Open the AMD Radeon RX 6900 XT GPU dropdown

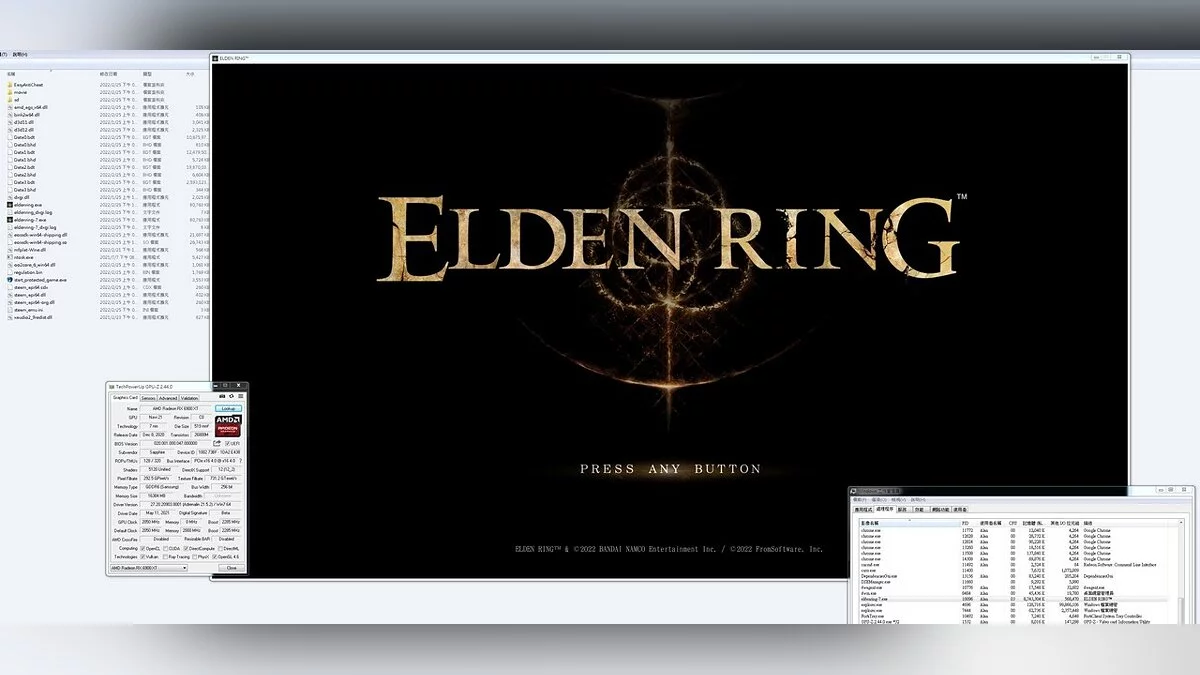(x=149, y=568)
